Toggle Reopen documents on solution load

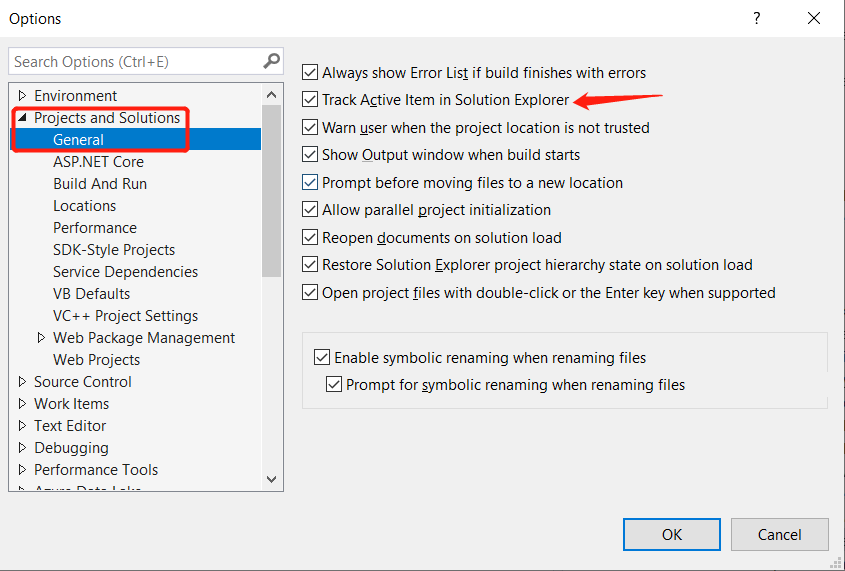pos(310,238)
